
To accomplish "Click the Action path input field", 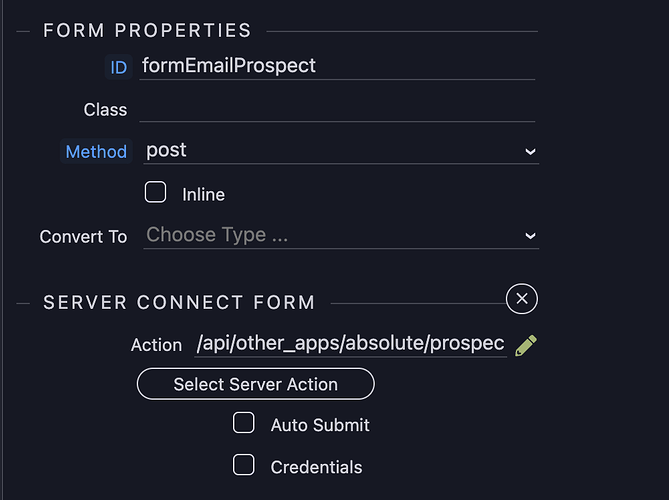I will (x=350, y=344).
